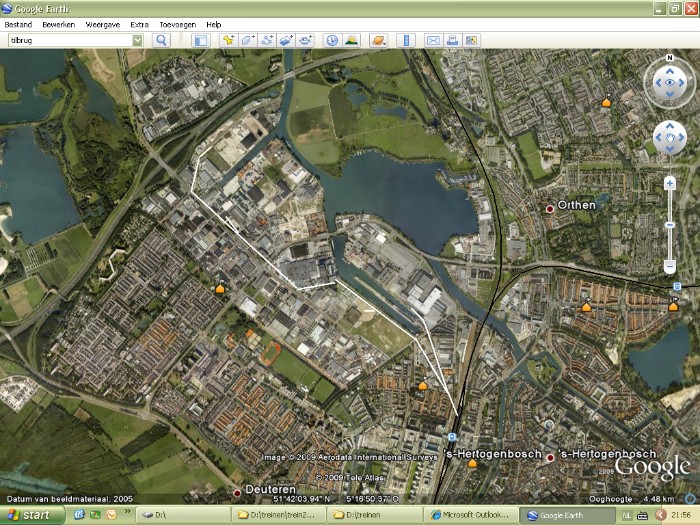Click the search magnifier button
This screenshot has height=525, width=700.
click(161, 40)
